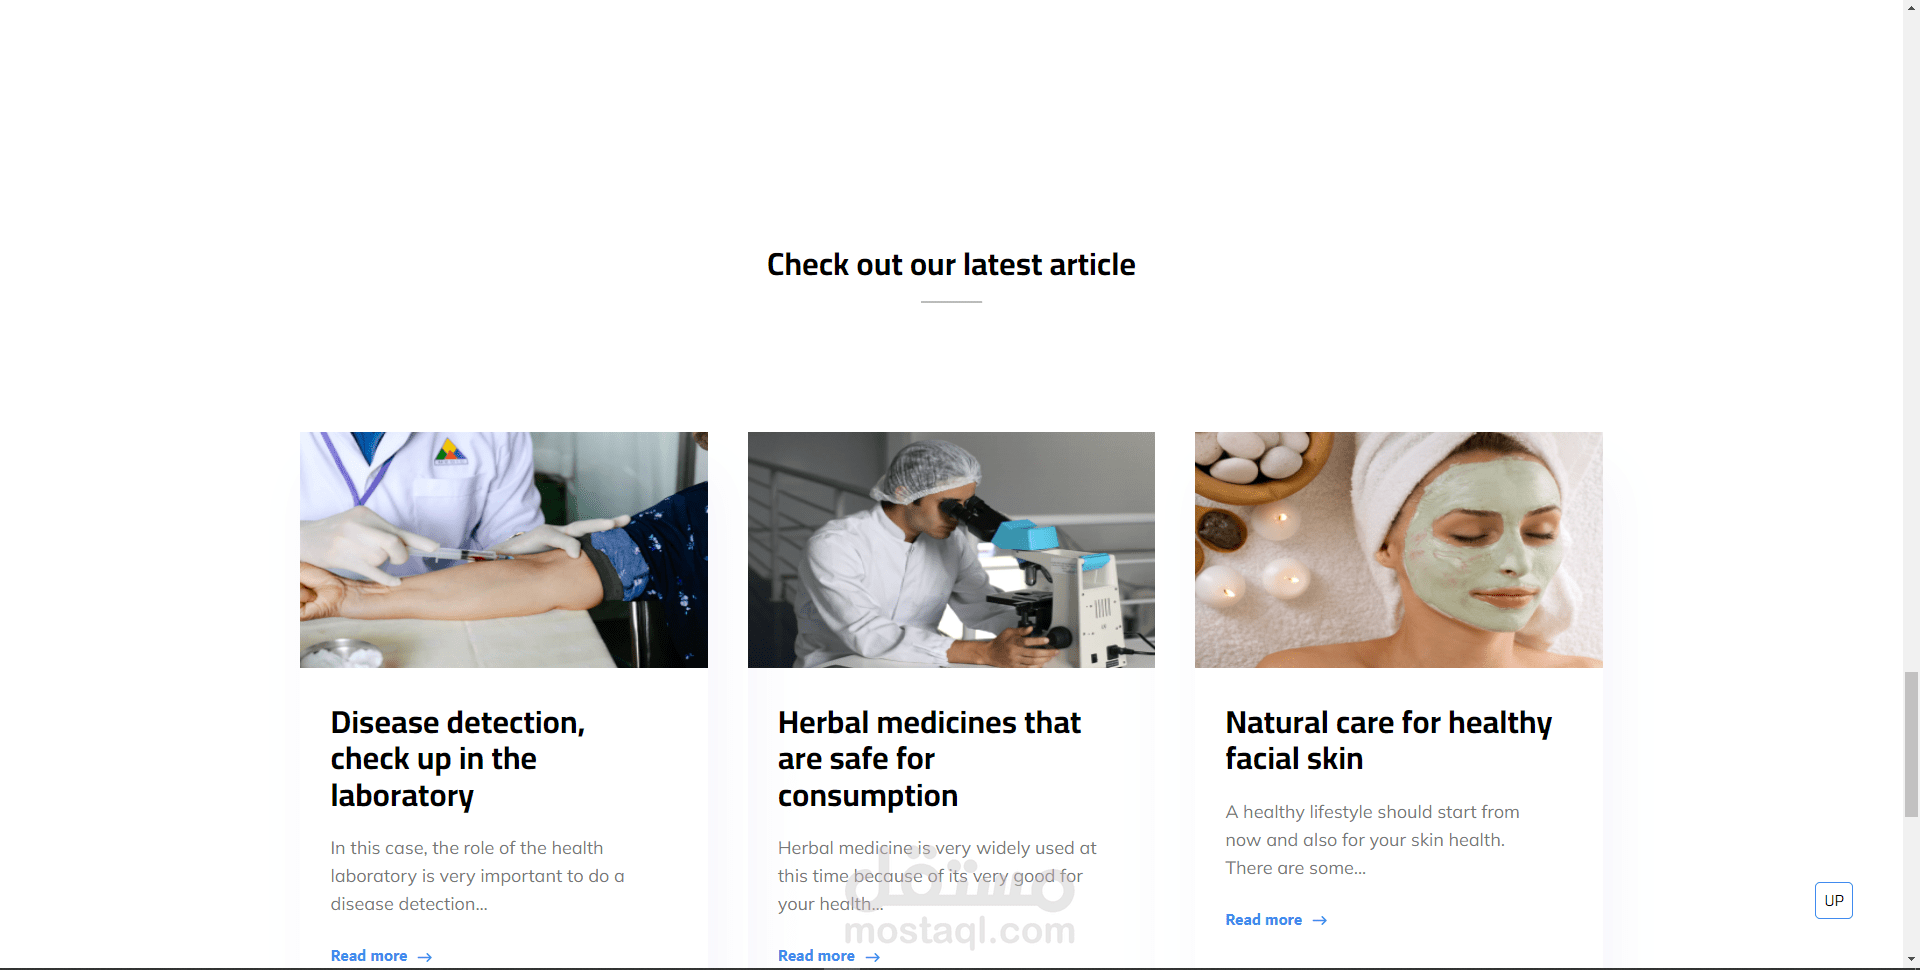Open the blood draw laboratory article image

[504, 550]
